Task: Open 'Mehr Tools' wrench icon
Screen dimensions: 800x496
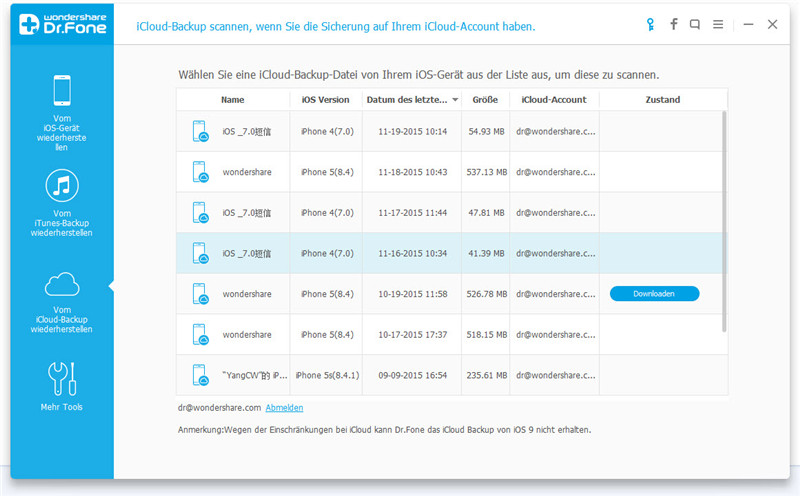Action: point(62,379)
